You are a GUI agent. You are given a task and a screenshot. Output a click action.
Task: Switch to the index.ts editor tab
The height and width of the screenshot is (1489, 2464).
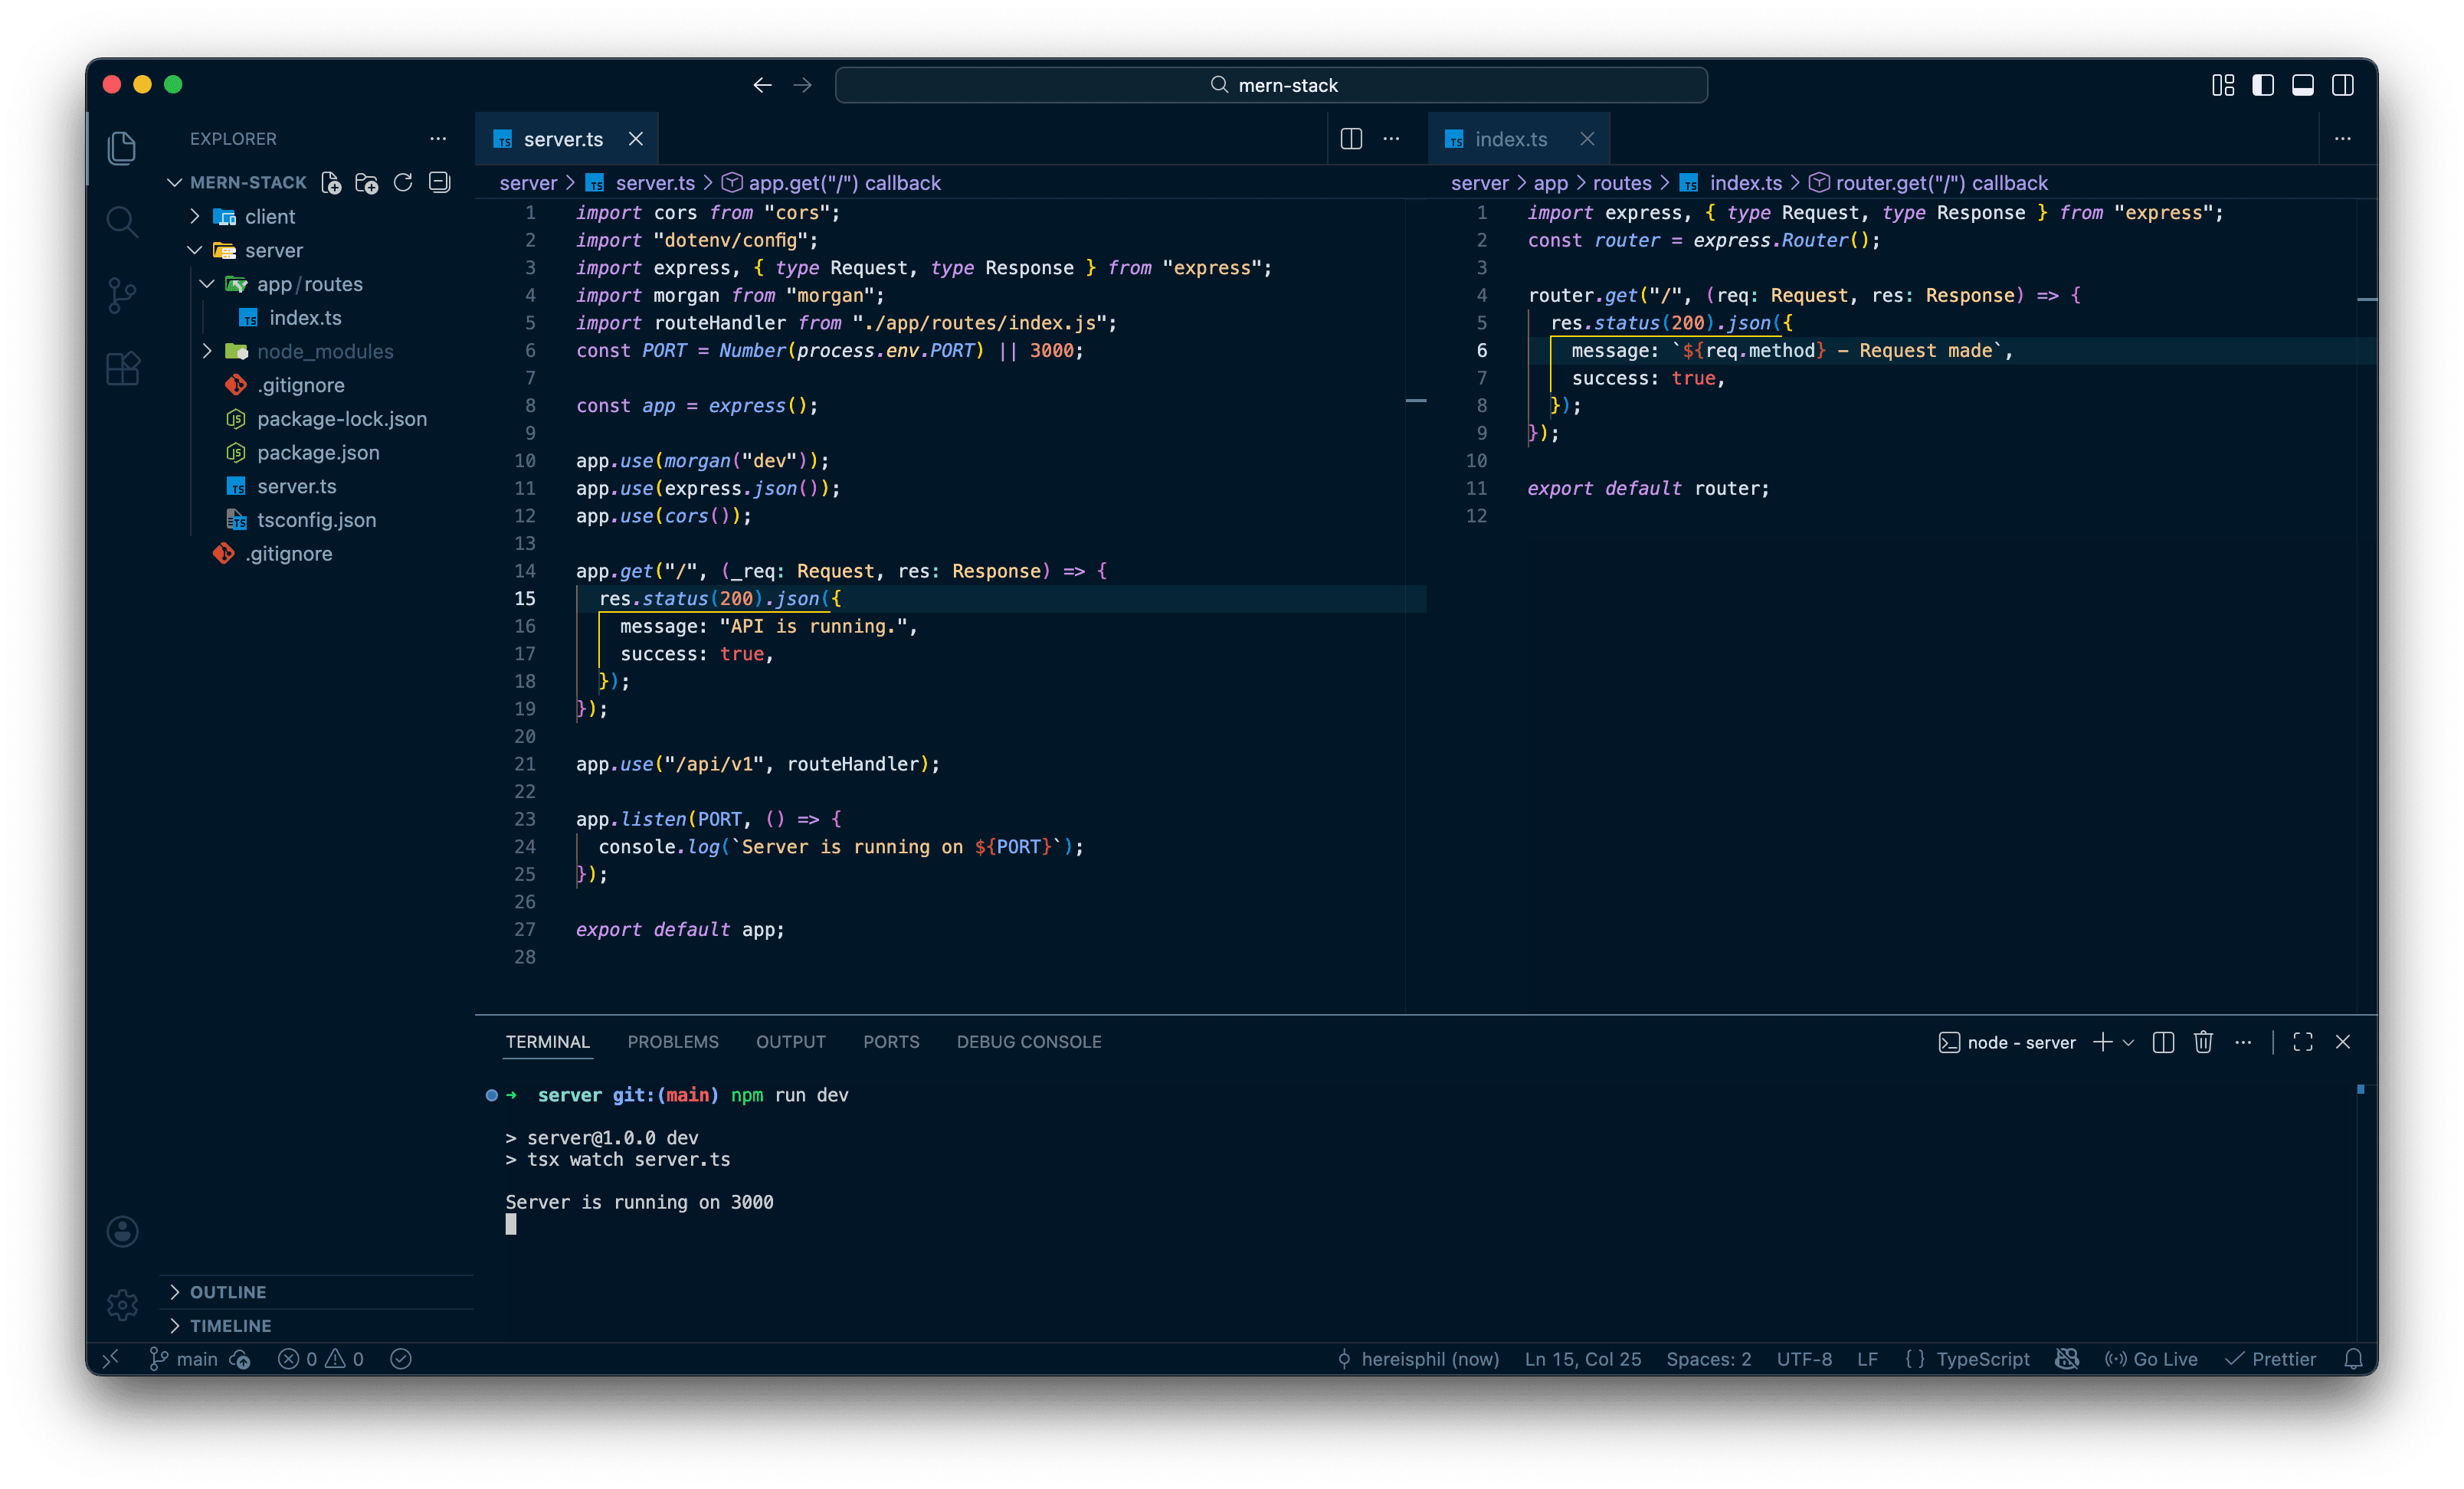(x=1512, y=138)
